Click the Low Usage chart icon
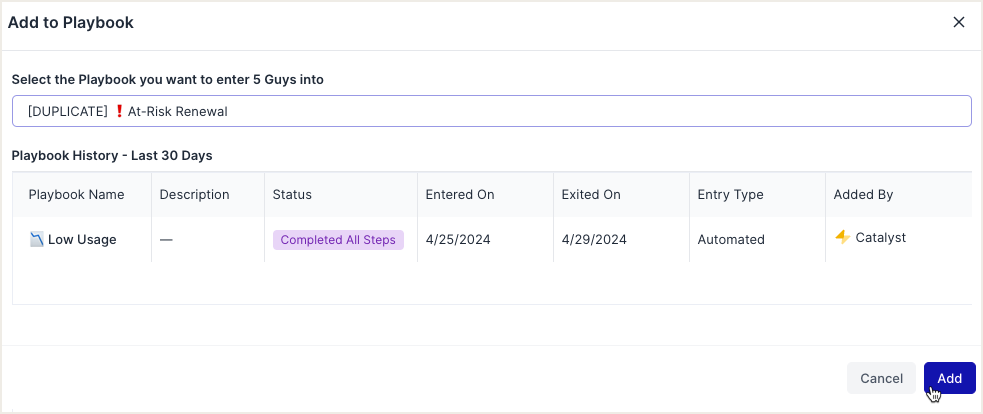983x414 pixels. (x=36, y=240)
